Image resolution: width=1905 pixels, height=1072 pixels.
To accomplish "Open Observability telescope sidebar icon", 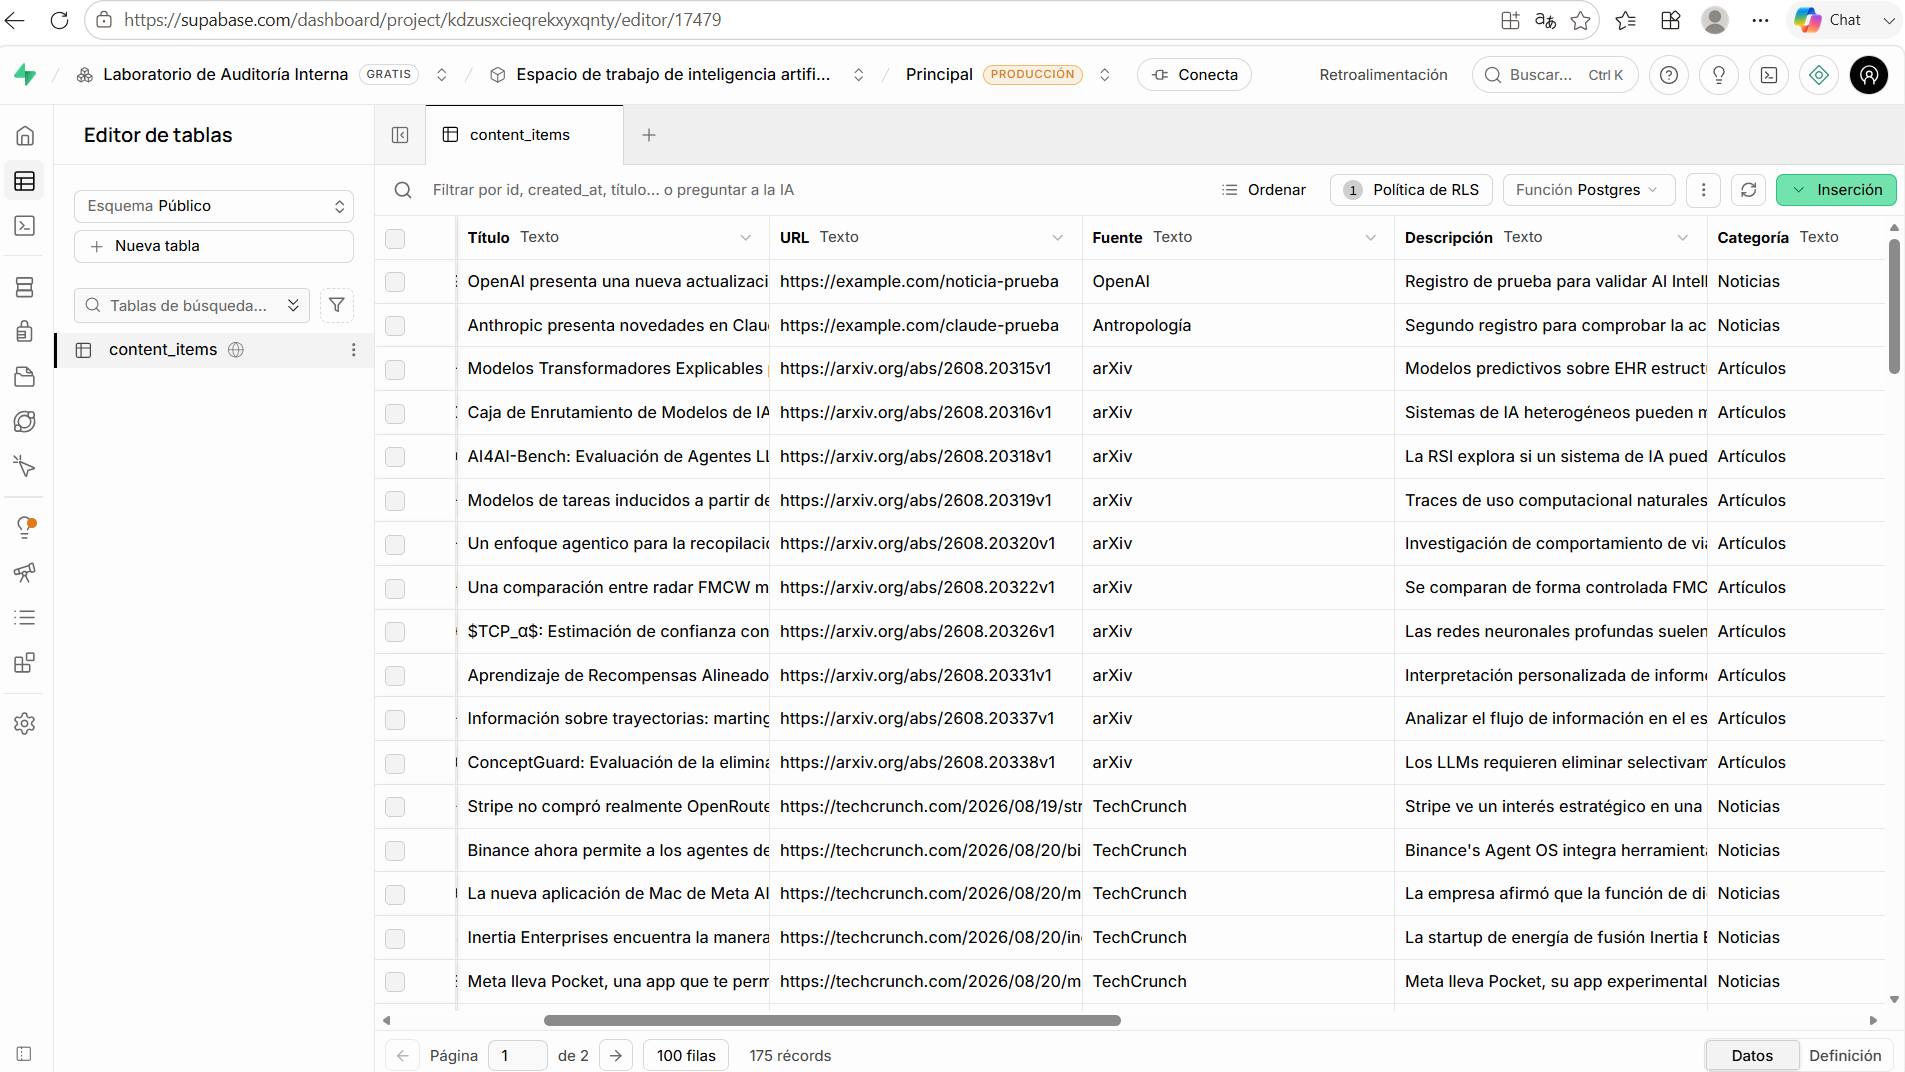I will click(25, 572).
